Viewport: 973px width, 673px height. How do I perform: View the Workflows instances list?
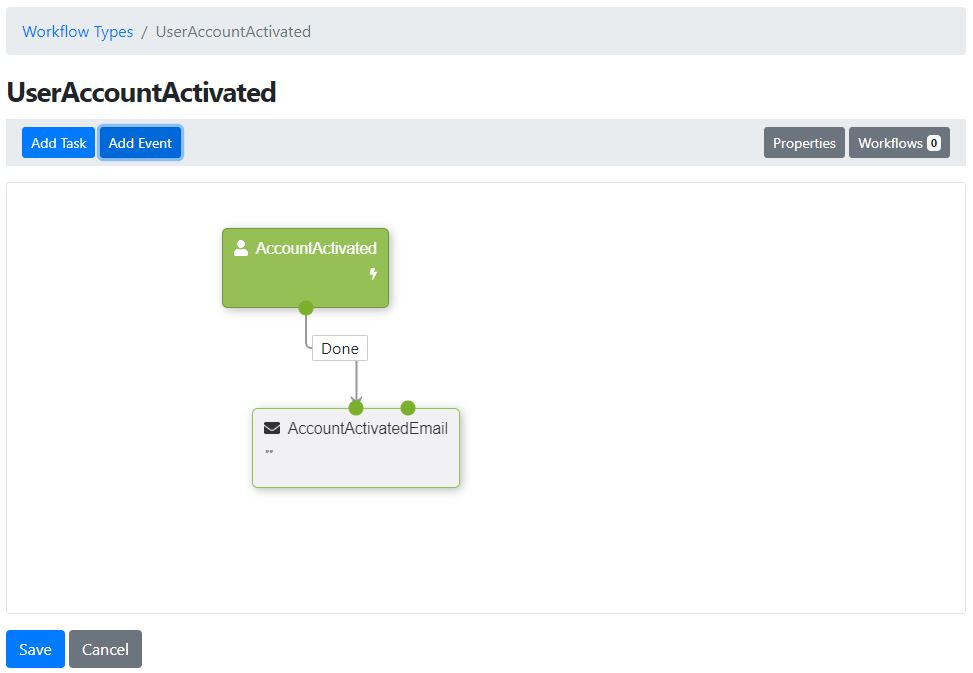point(899,143)
